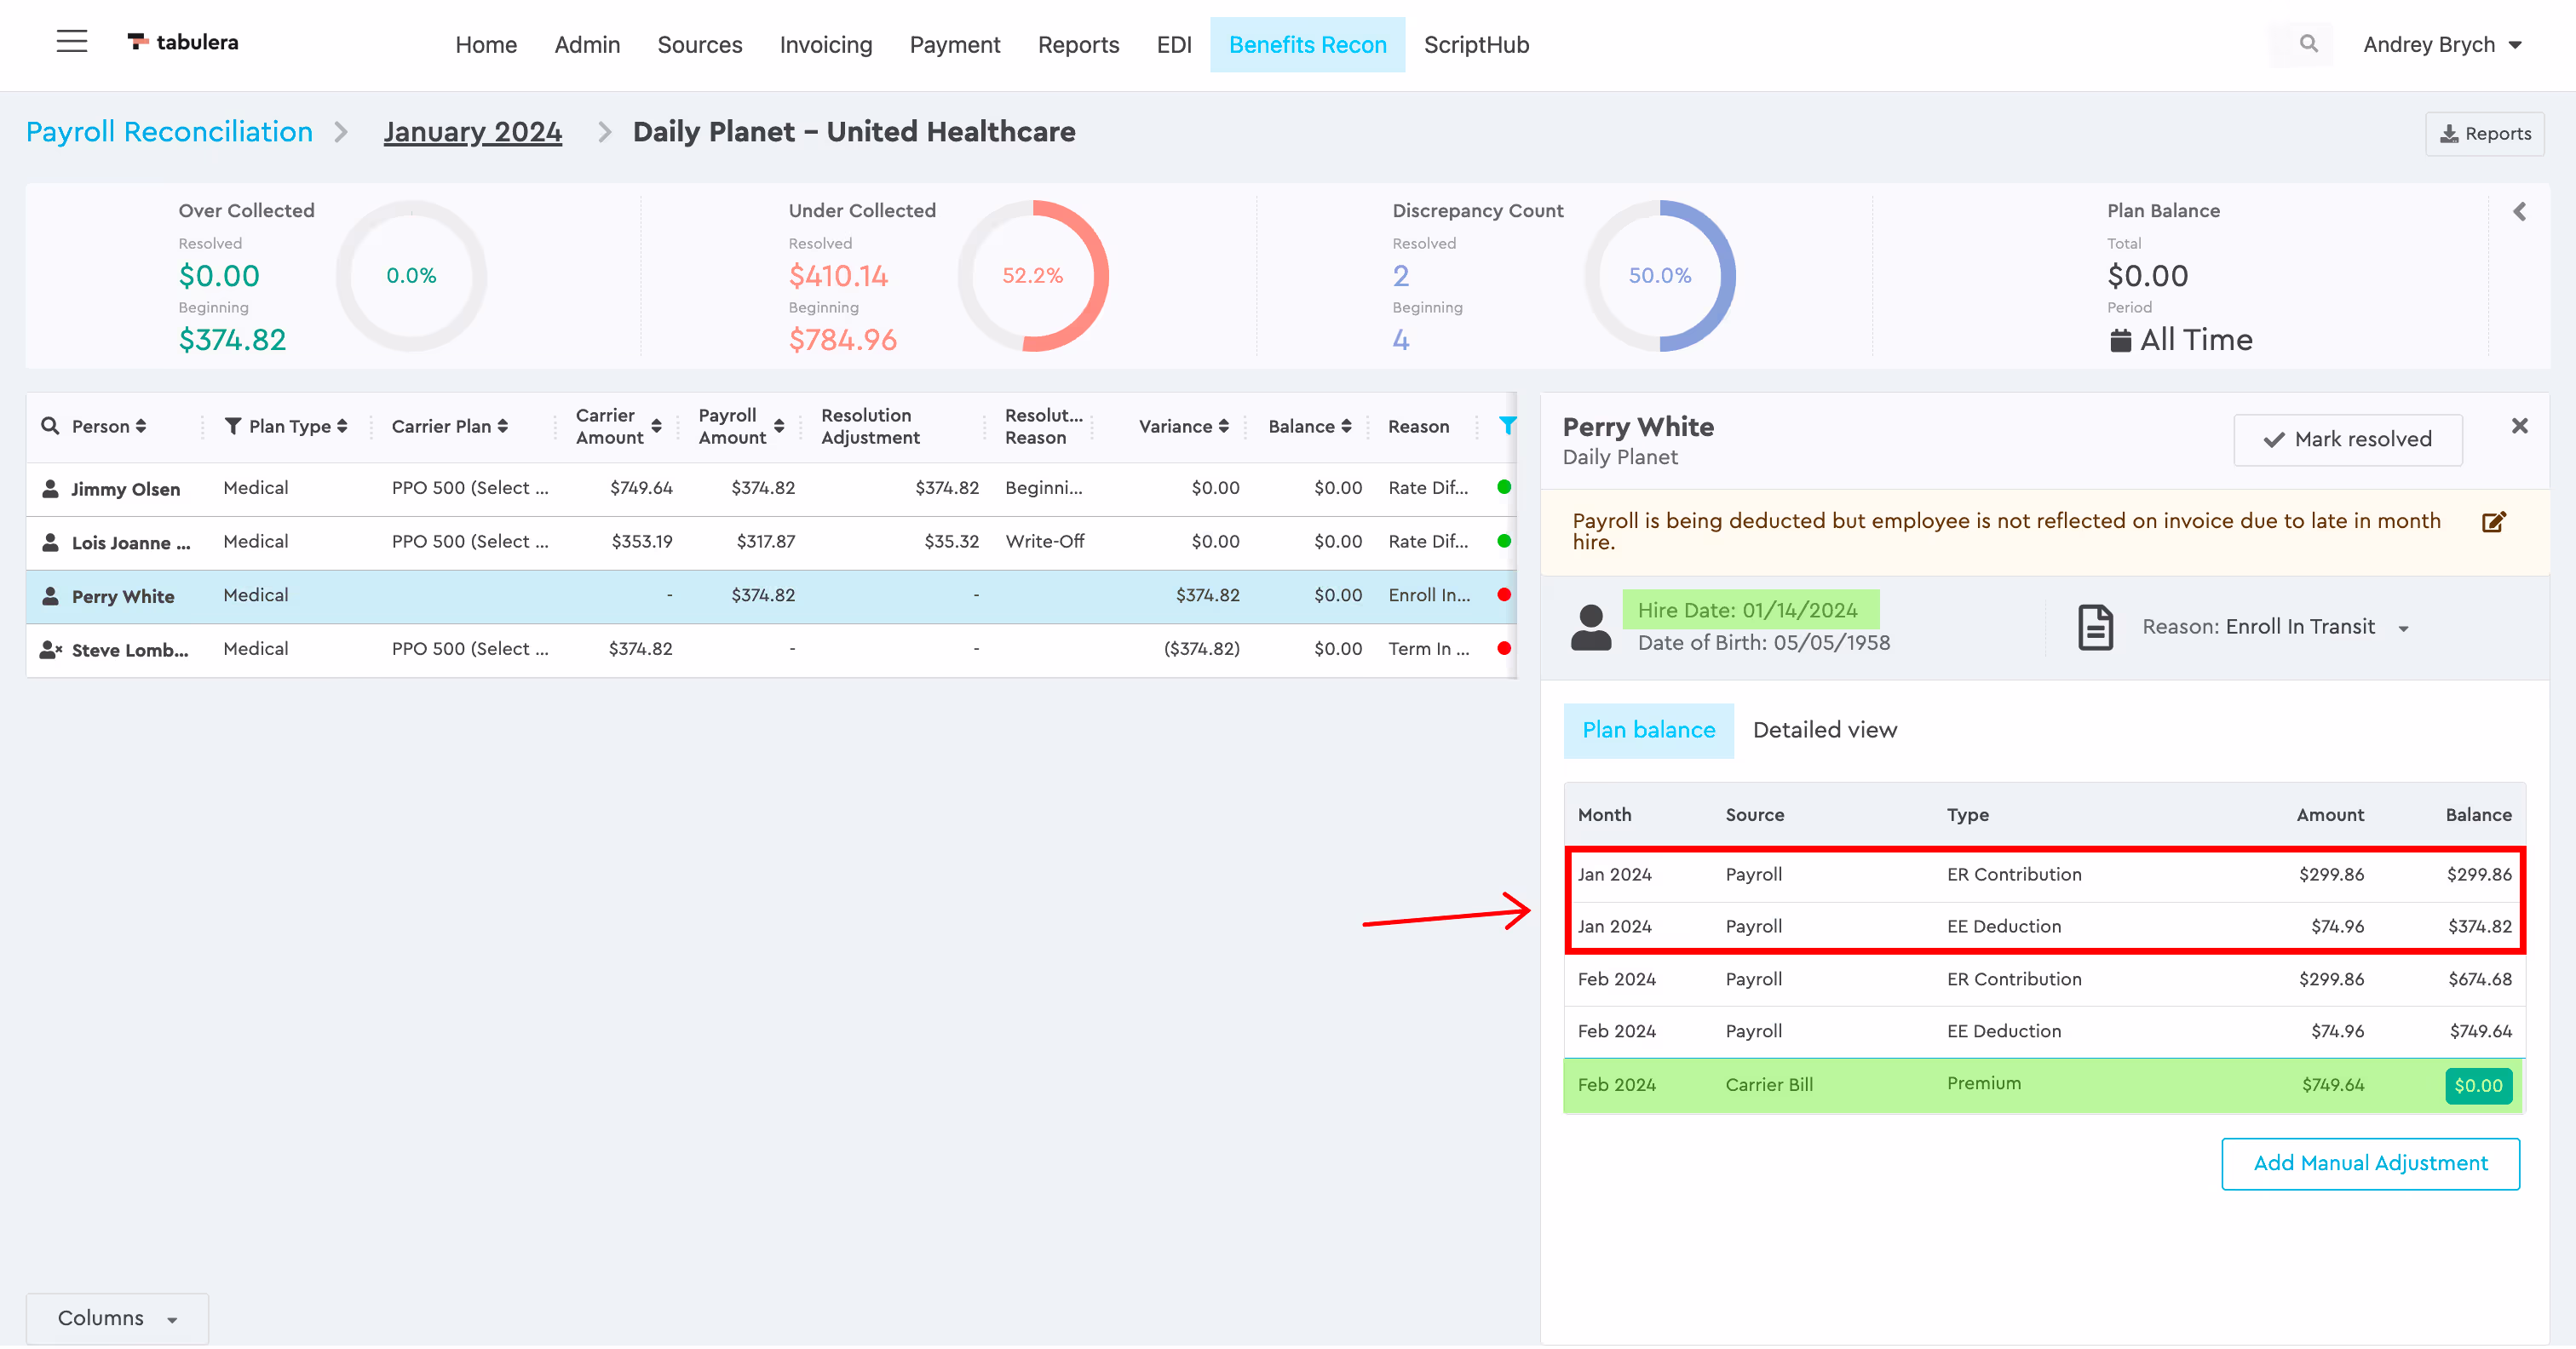The width and height of the screenshot is (2576, 1349).
Task: Collapse the summary panel with left chevron
Action: click(2519, 212)
